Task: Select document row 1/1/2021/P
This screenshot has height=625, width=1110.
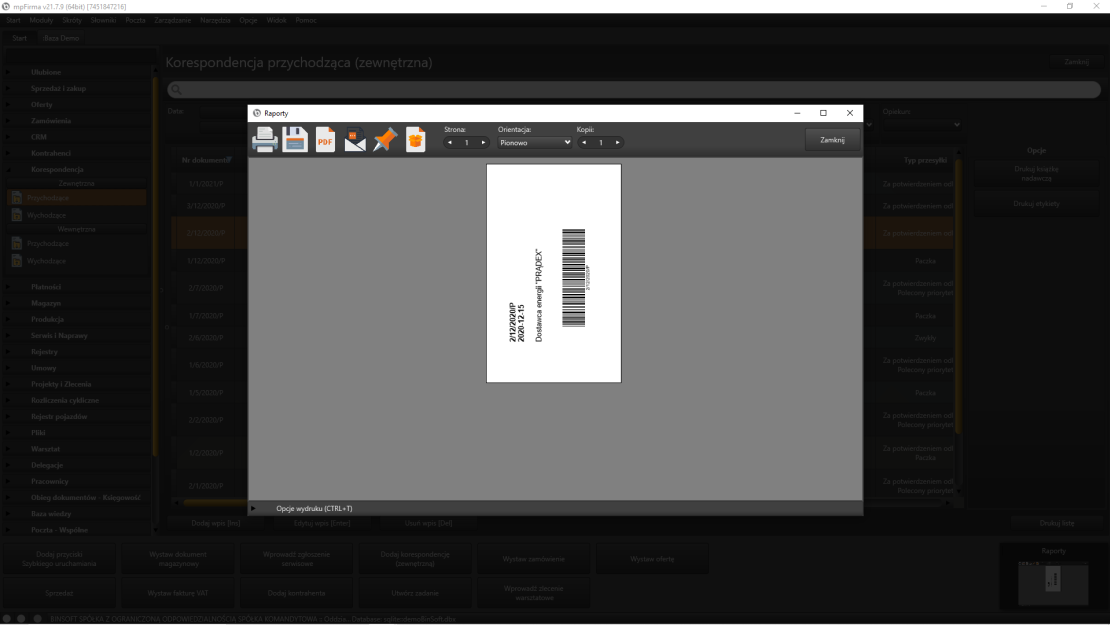Action: click(206, 184)
